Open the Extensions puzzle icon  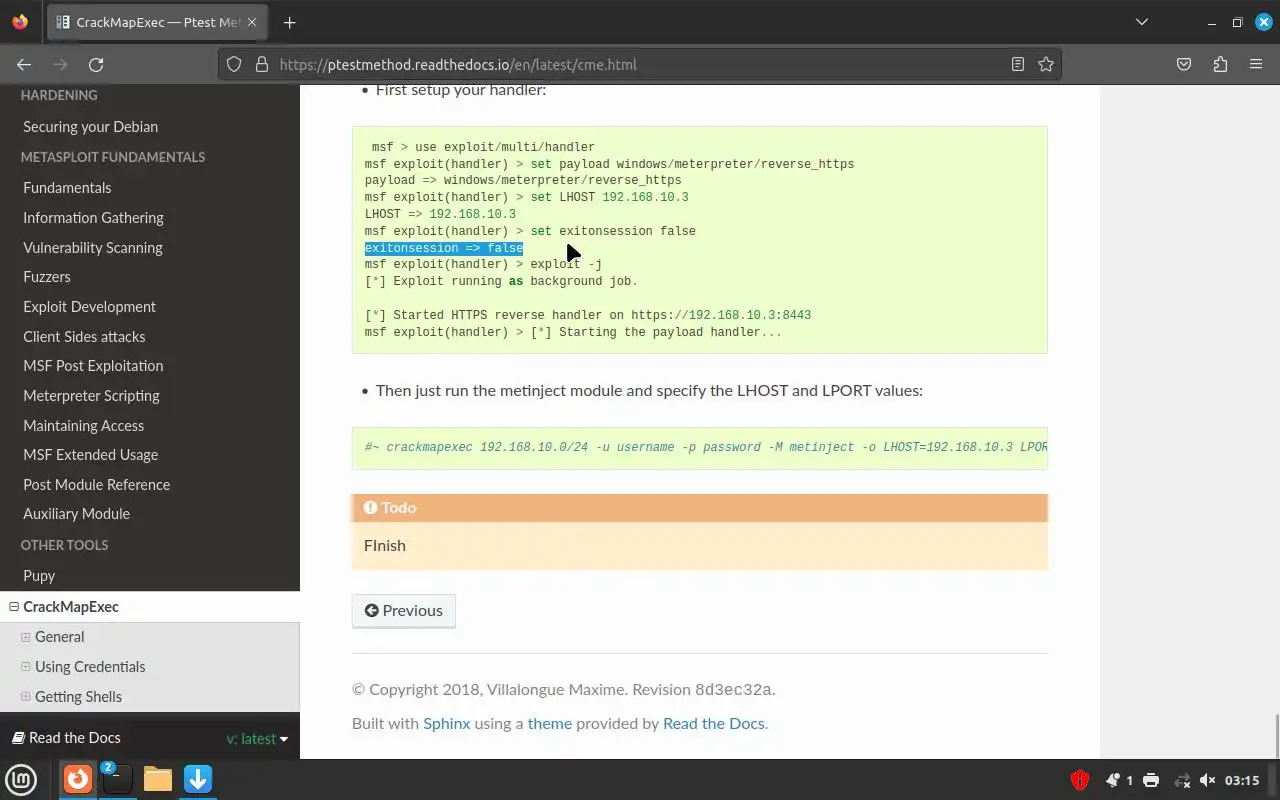(1220, 64)
